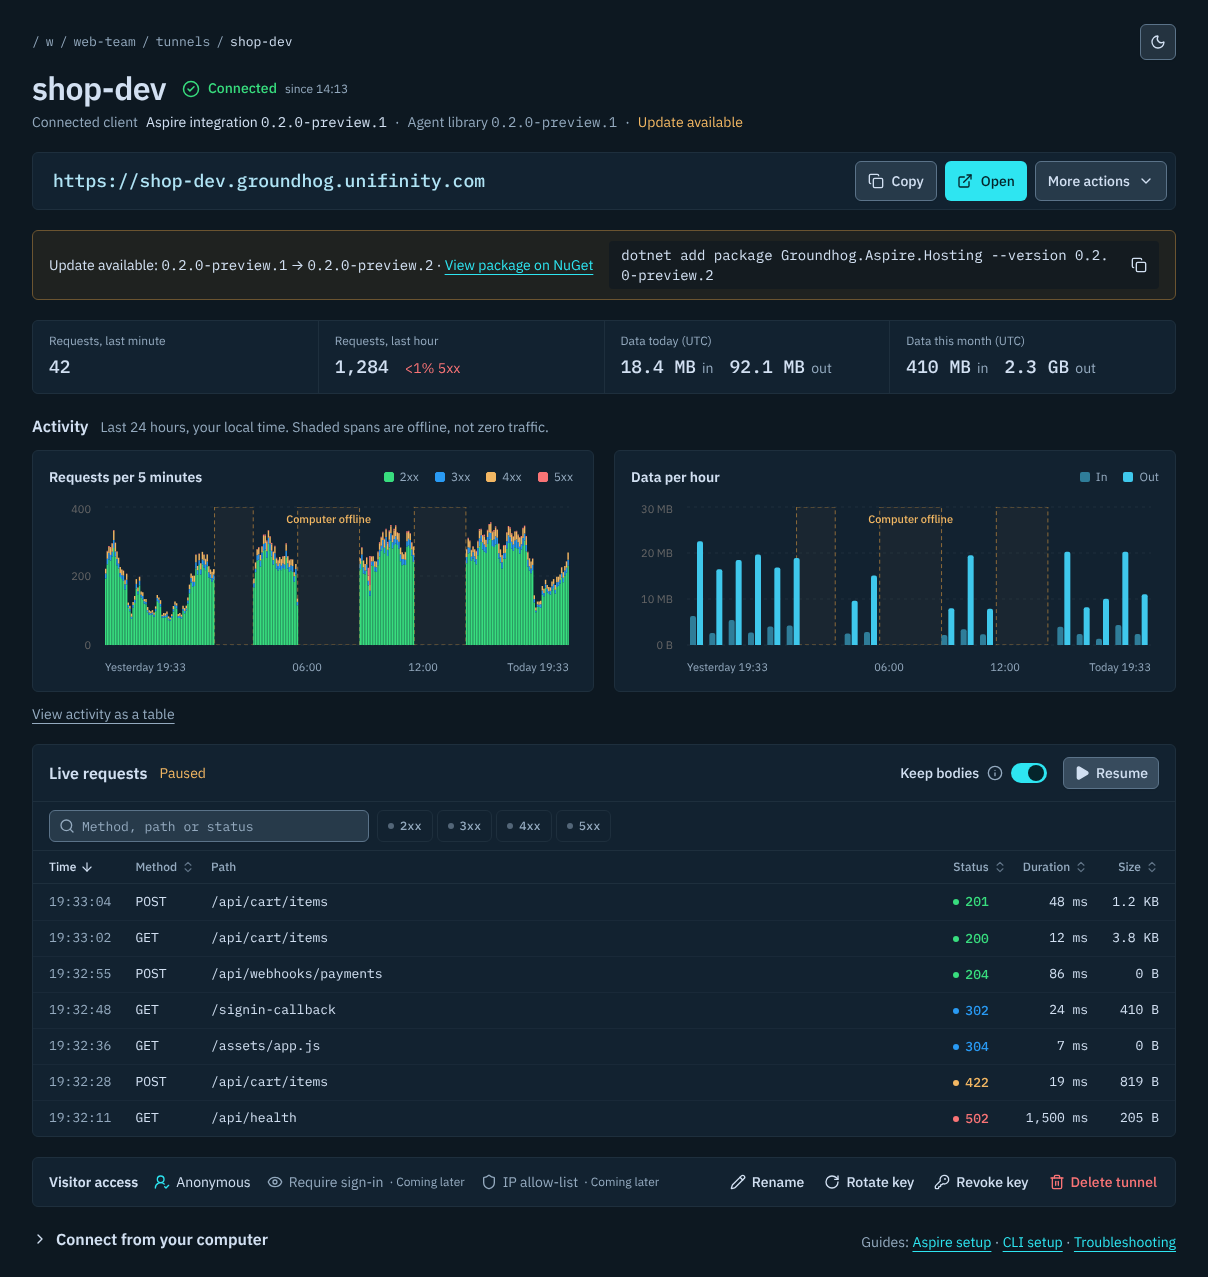Image resolution: width=1208 pixels, height=1277 pixels.
Task: Click the eye icon for Require sign-in
Action: [275, 1182]
